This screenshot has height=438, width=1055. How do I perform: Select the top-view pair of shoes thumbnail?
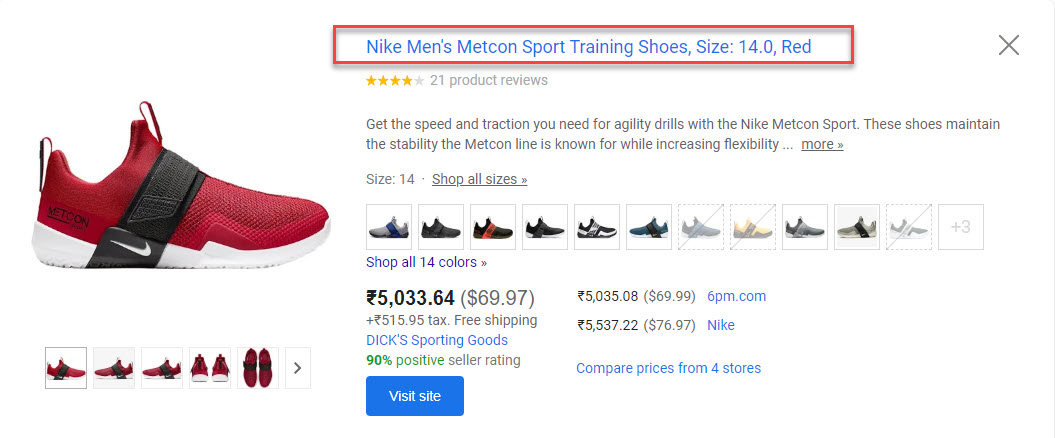pos(258,368)
